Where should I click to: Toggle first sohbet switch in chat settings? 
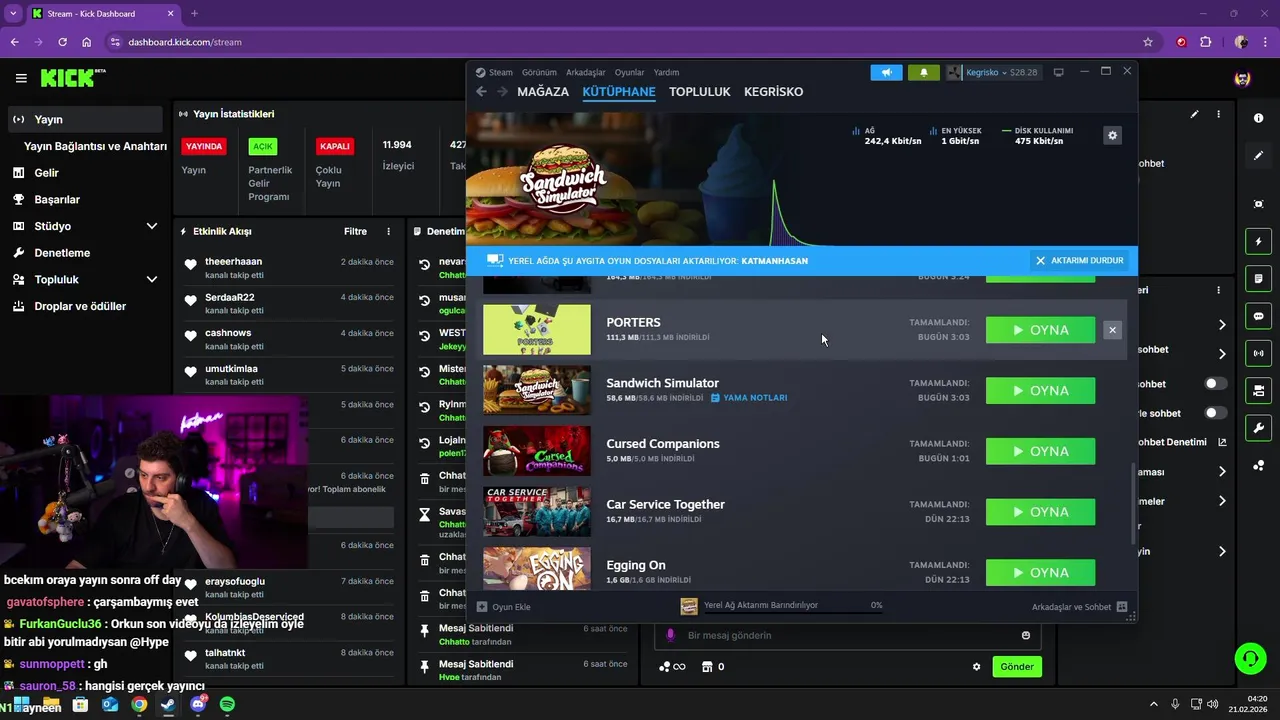[x=1215, y=384]
